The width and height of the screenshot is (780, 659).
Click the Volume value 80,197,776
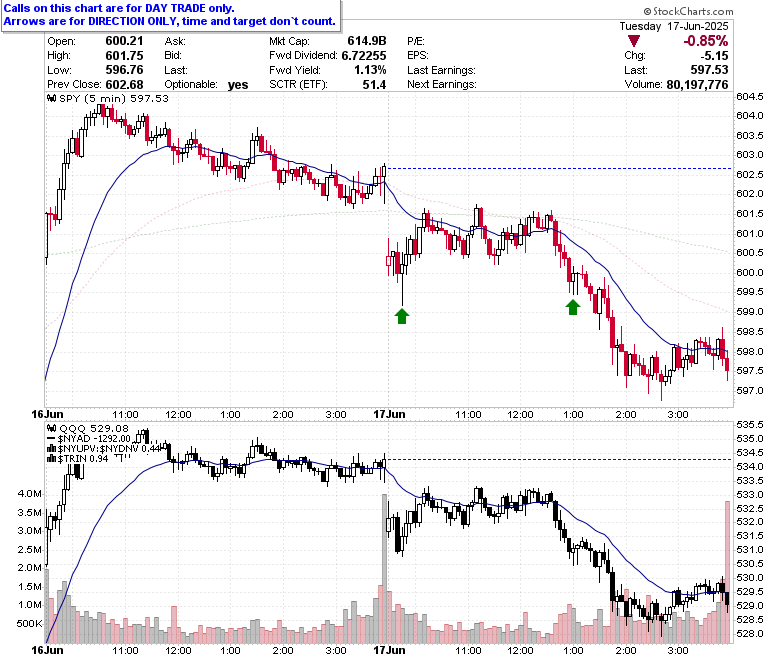point(697,85)
